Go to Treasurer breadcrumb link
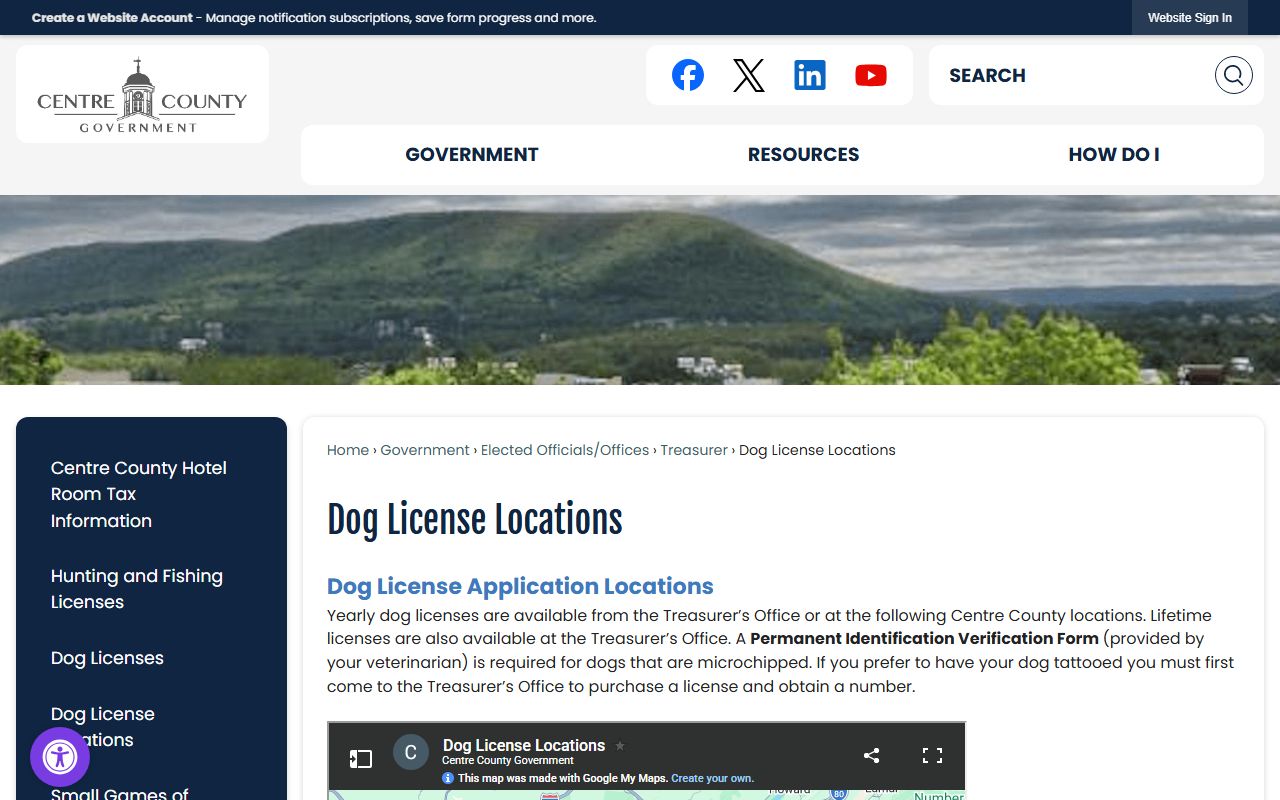 tap(694, 450)
